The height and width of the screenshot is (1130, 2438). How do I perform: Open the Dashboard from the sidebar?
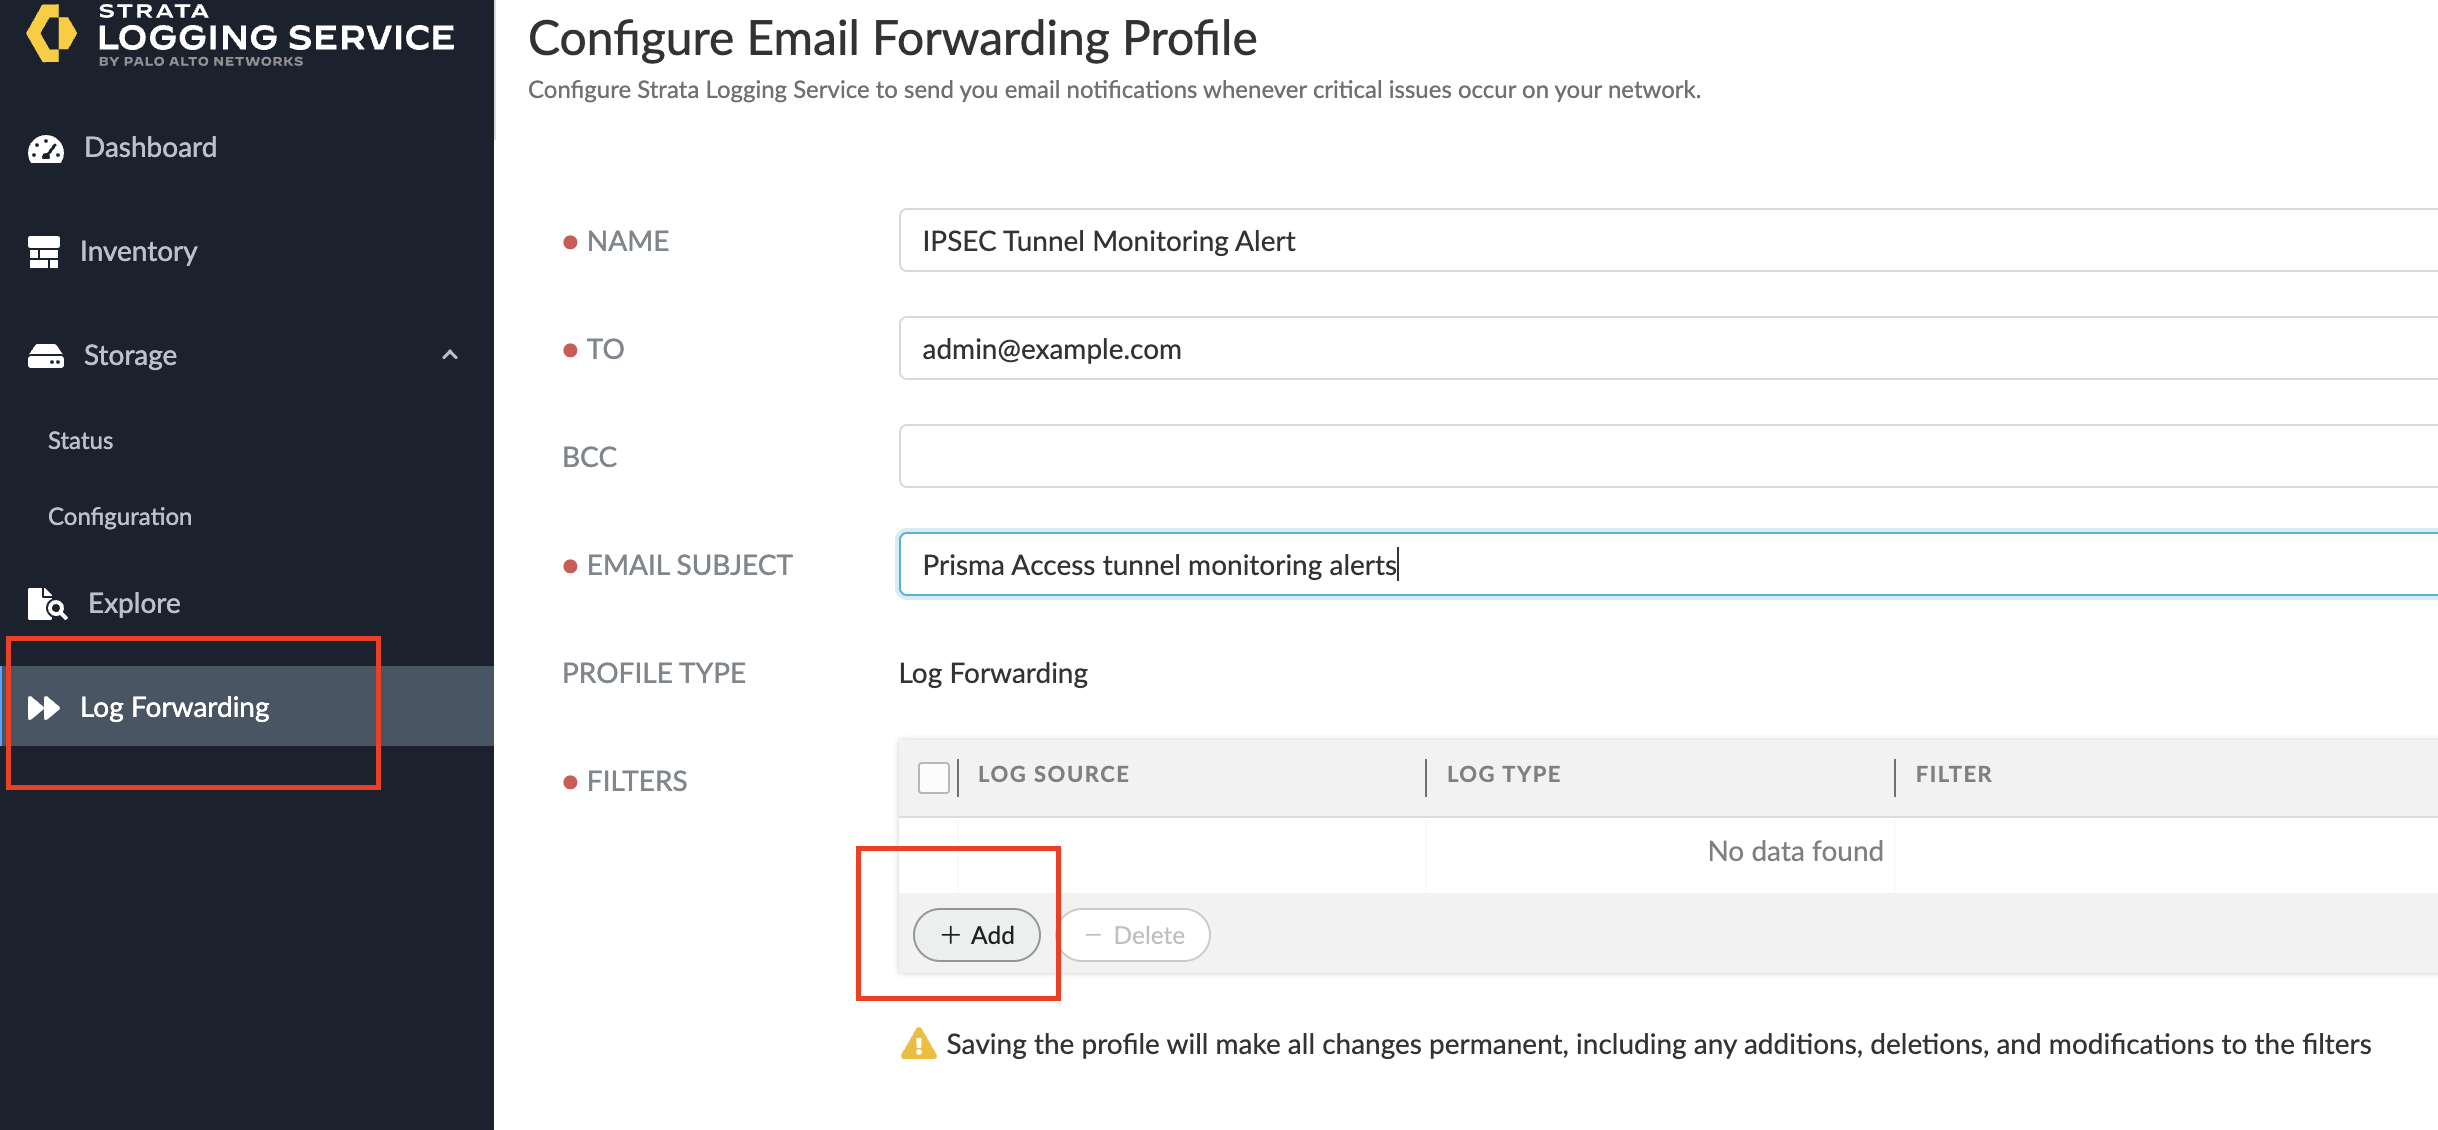click(150, 147)
